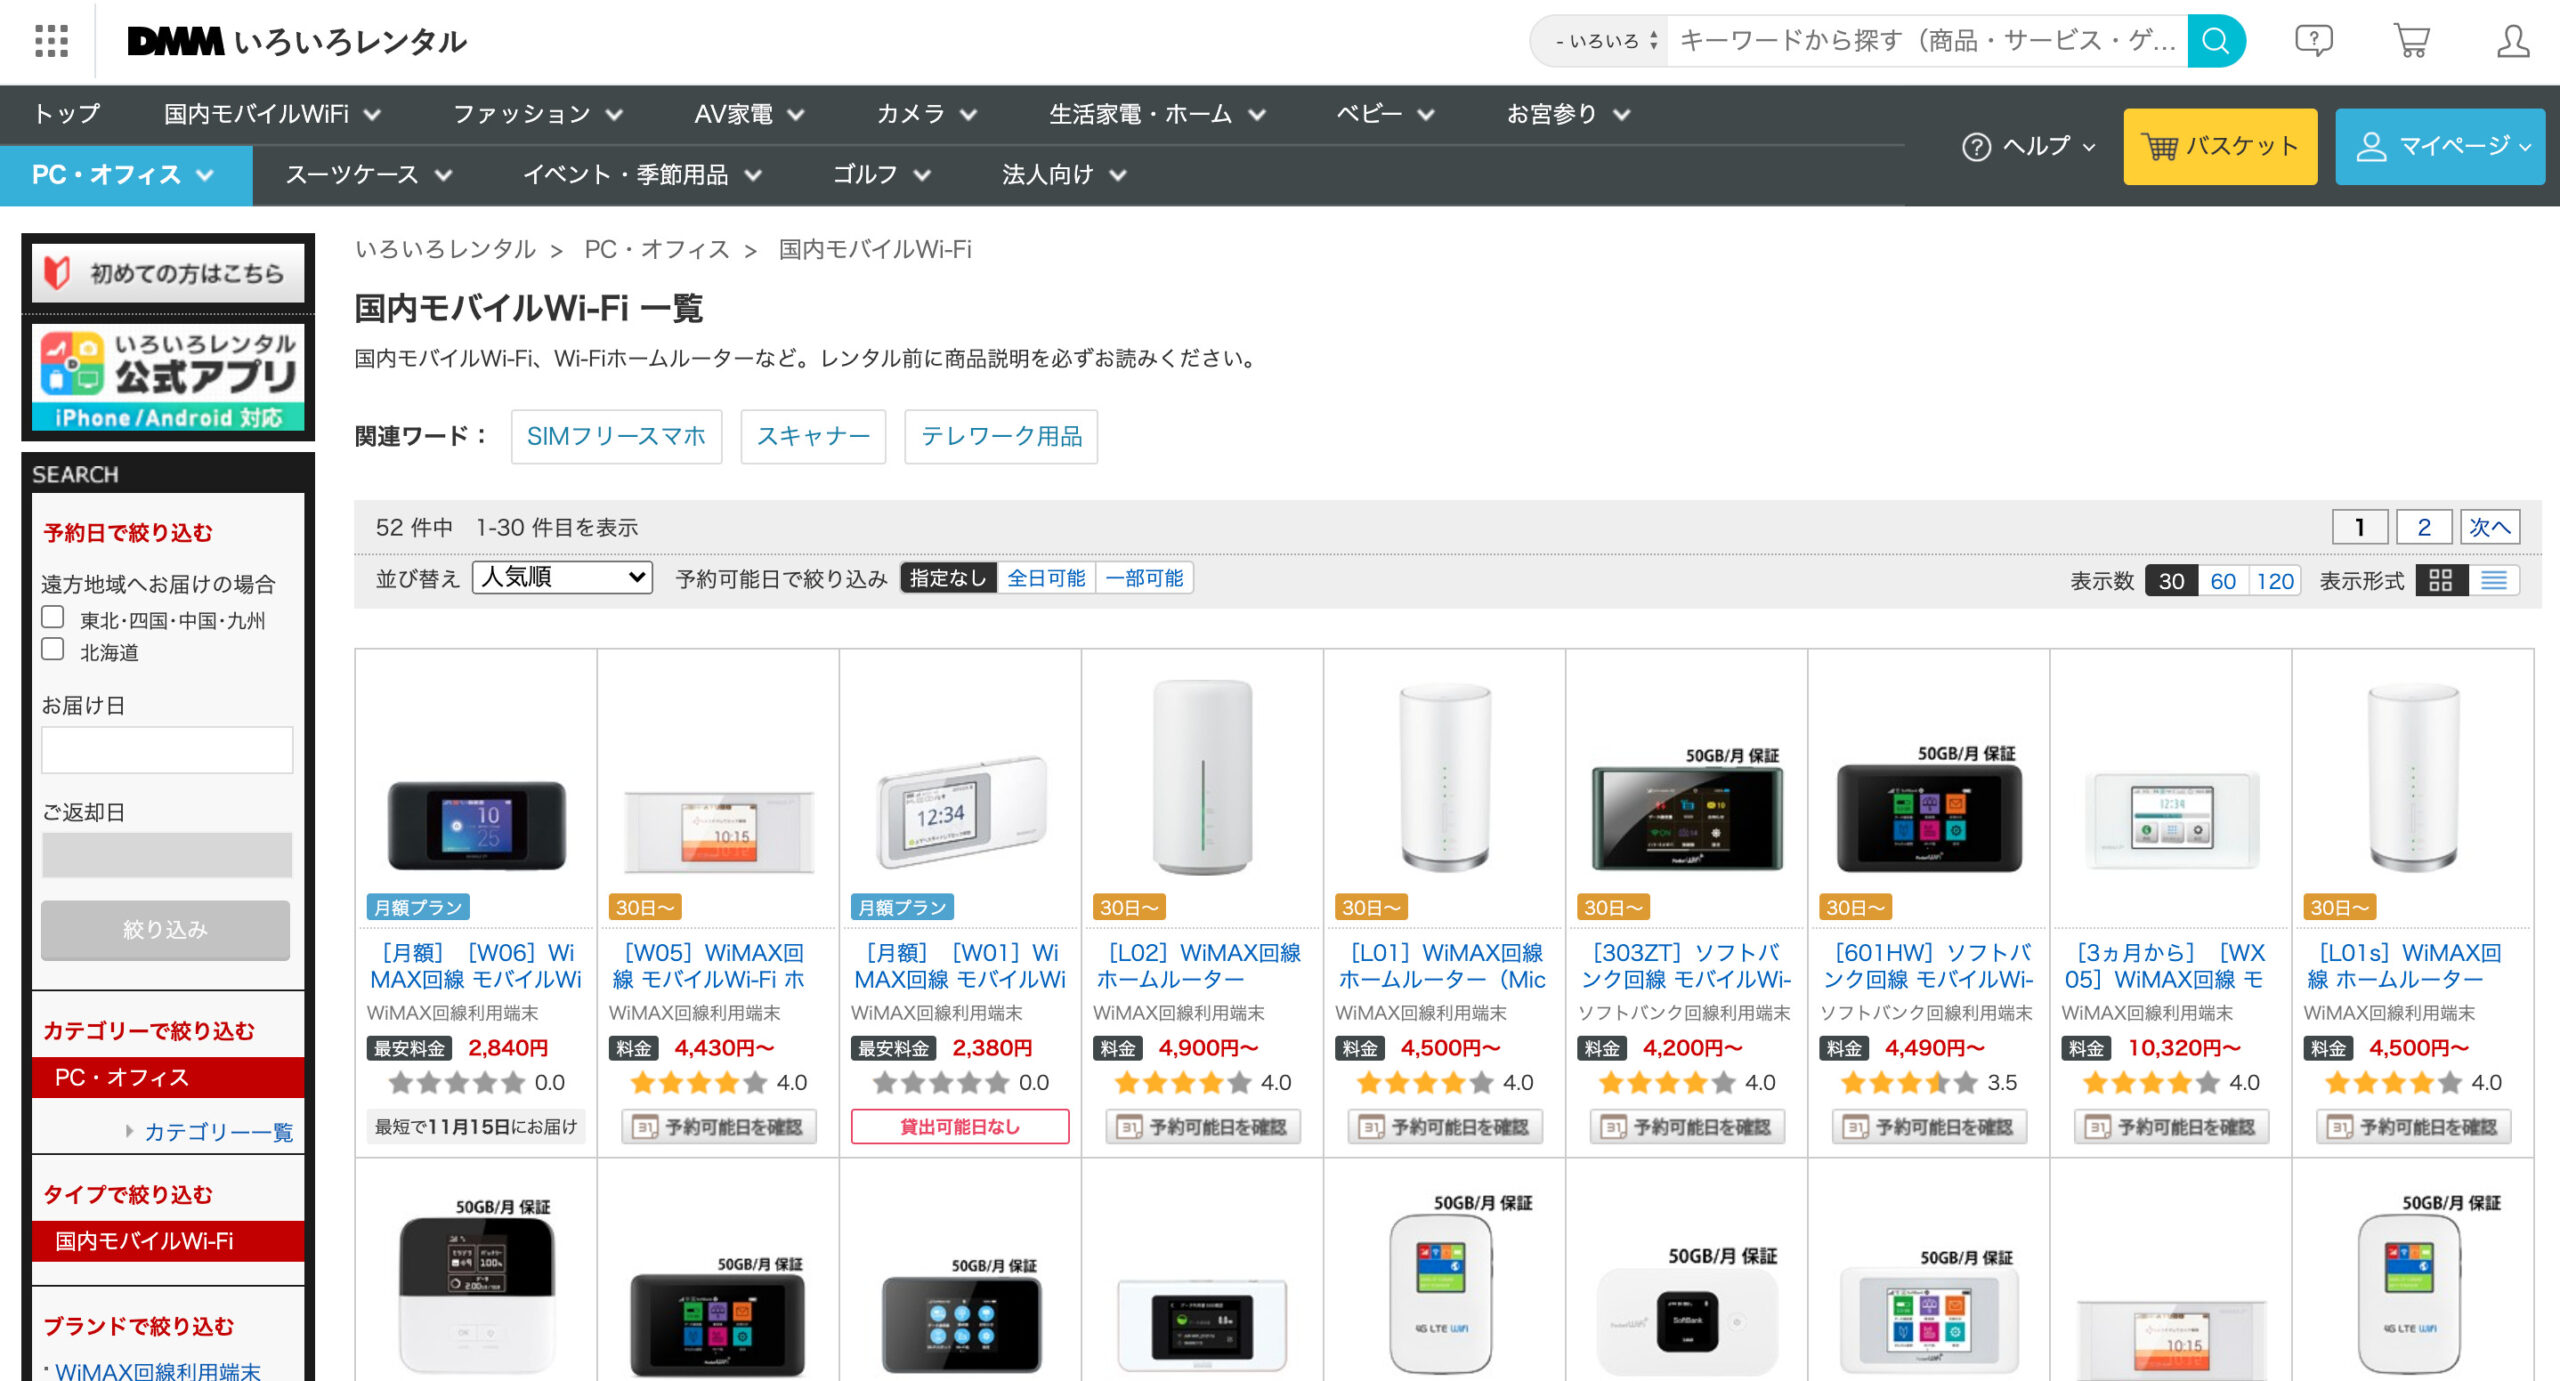Expand 生活家電・ホーム nav menu

pos(1157,114)
